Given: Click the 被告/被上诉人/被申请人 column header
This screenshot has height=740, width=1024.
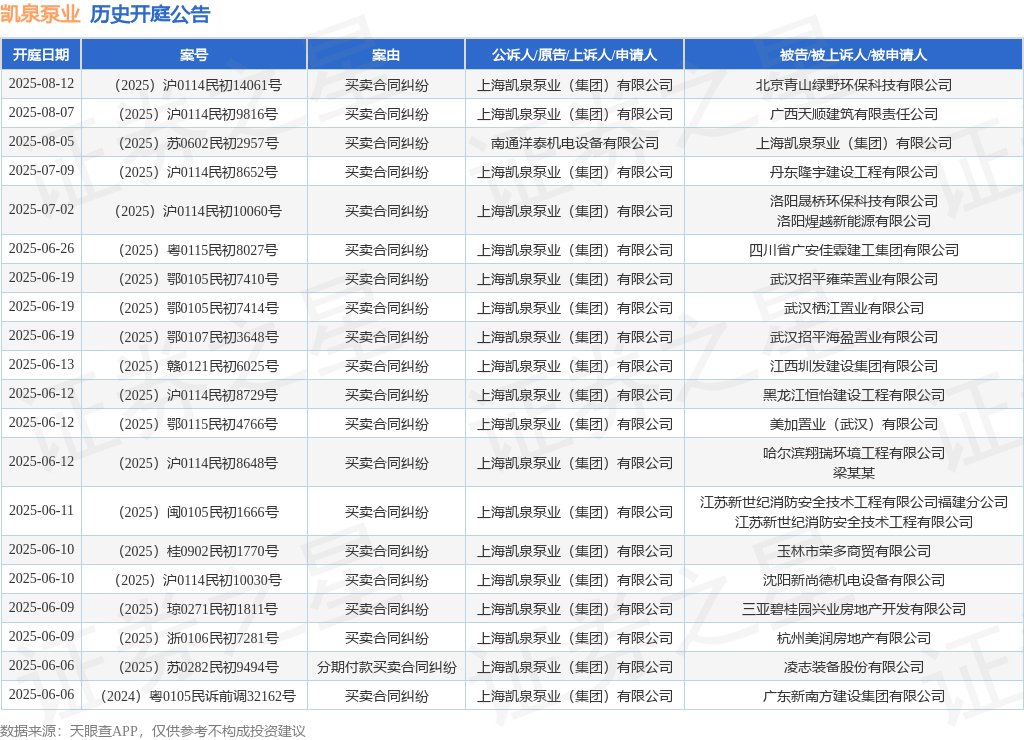Looking at the screenshot, I should (x=854, y=55).
